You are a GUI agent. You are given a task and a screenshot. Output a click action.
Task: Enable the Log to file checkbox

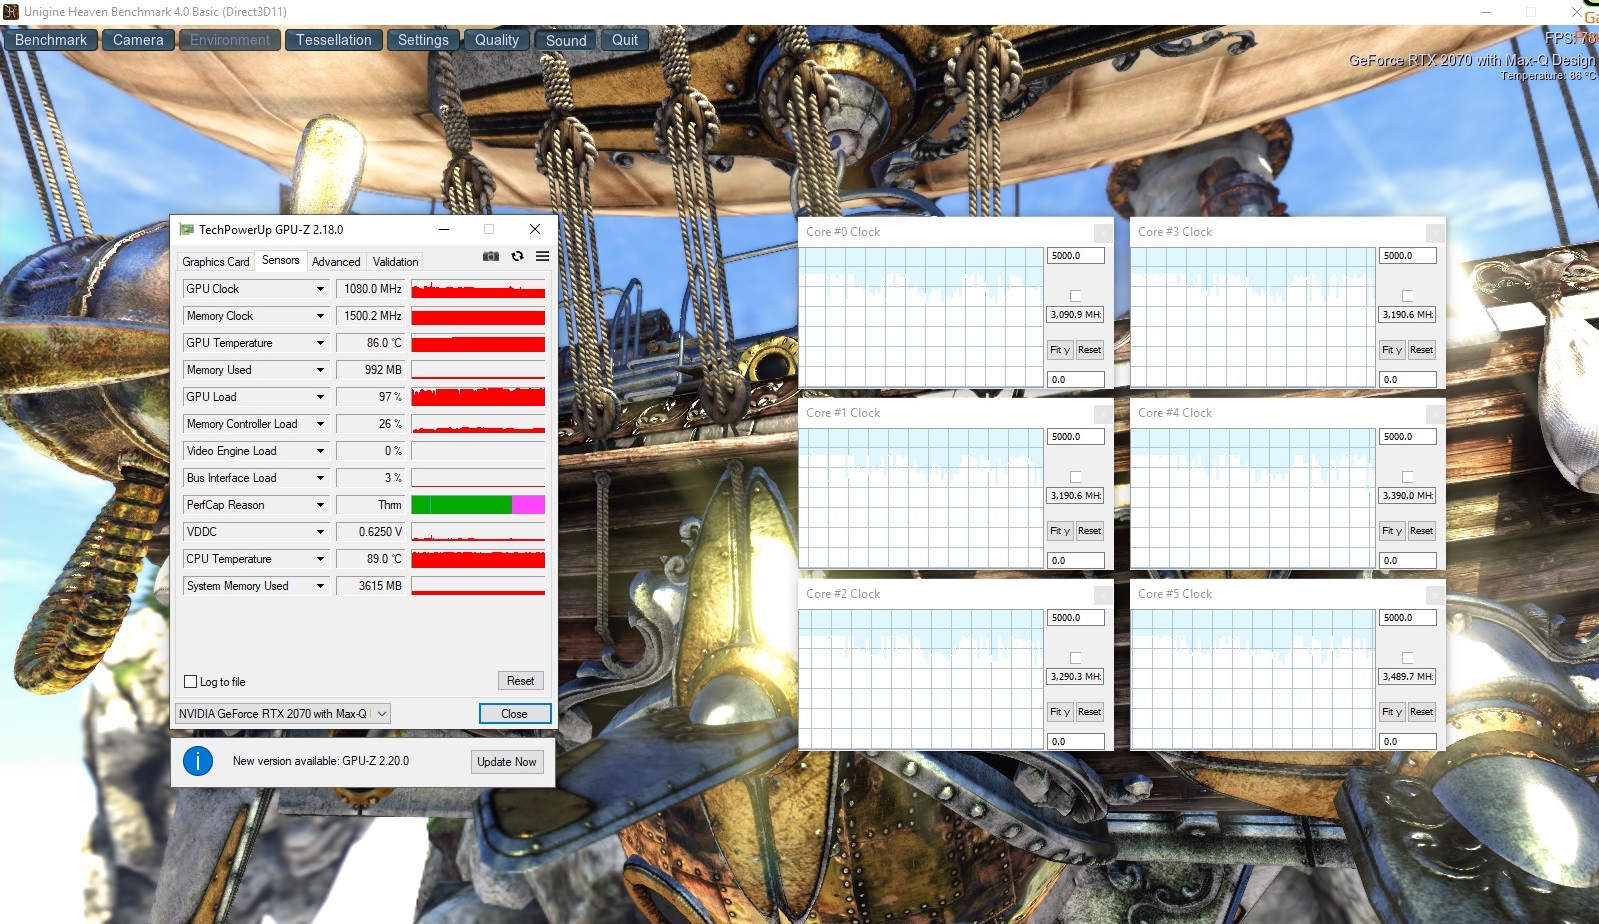click(191, 682)
